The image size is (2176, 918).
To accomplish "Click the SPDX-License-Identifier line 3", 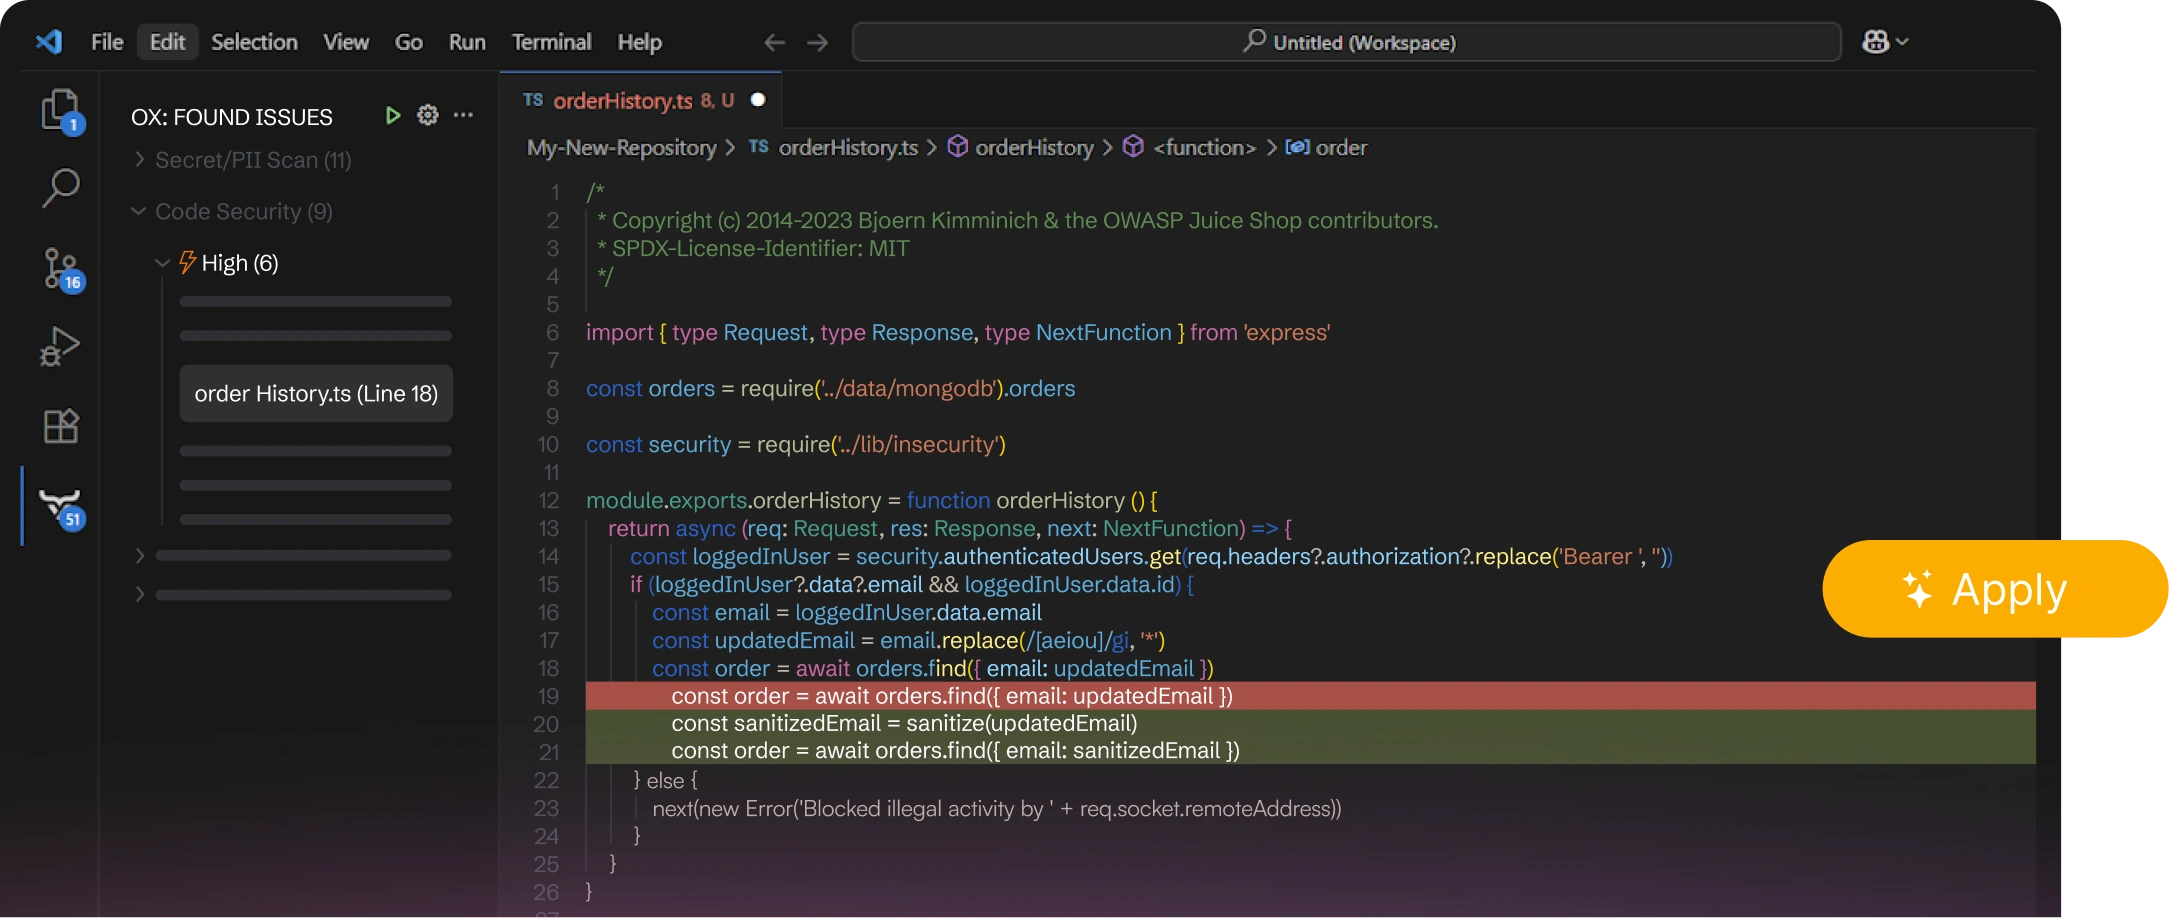I will click(753, 248).
